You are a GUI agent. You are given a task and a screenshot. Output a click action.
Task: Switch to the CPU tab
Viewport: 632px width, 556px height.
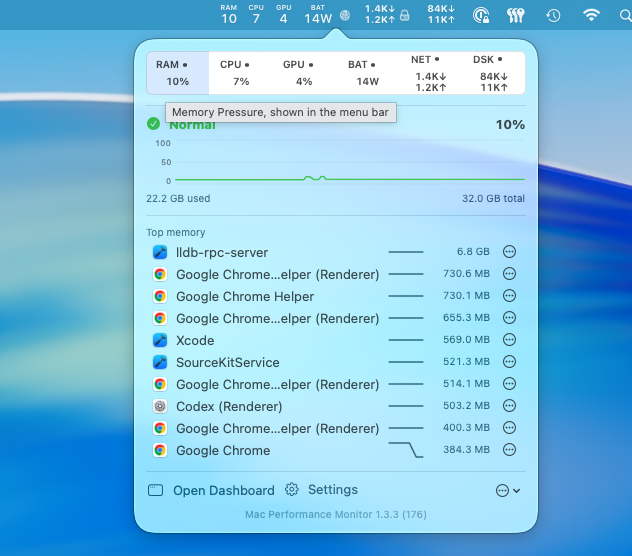pos(241,73)
